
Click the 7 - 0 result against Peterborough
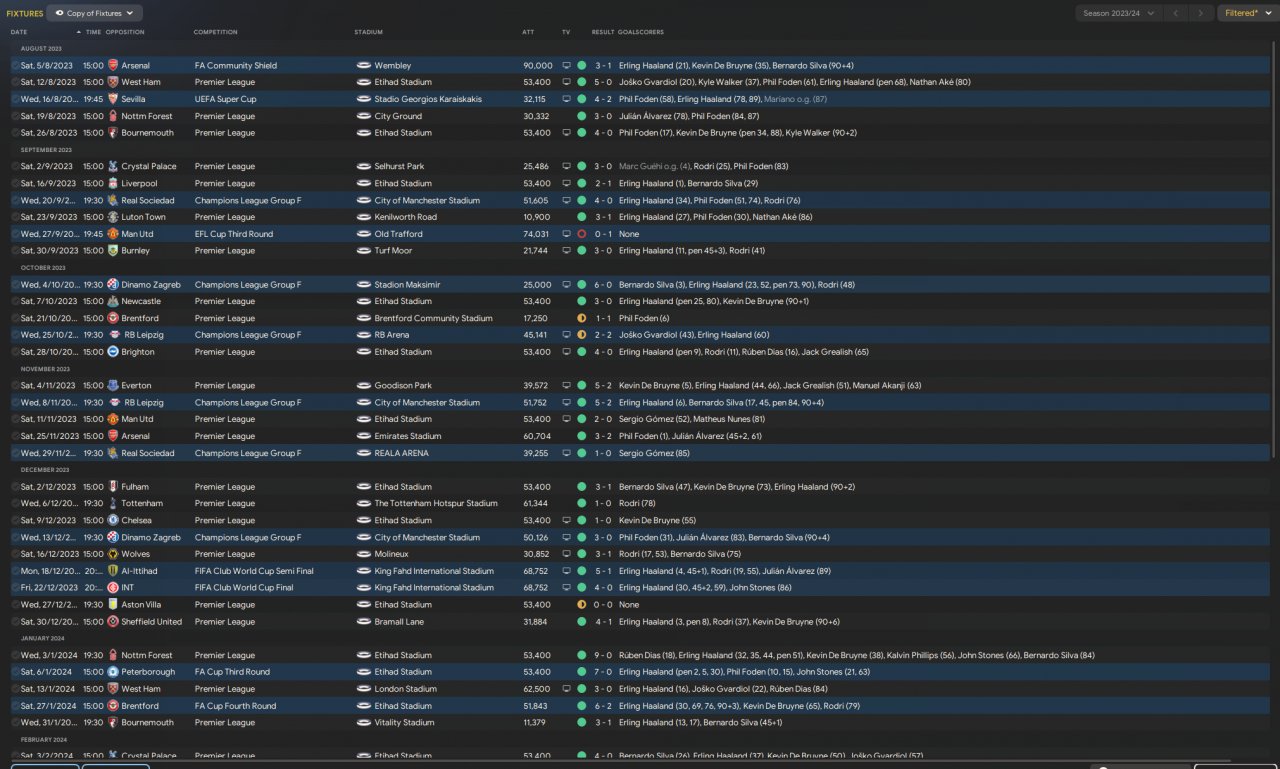pyautogui.click(x=603, y=672)
